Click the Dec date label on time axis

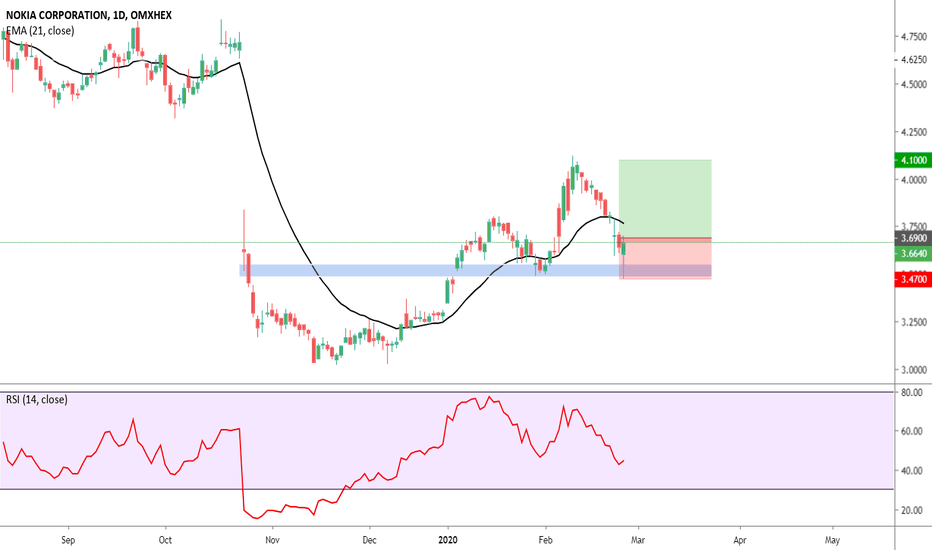tap(369, 540)
